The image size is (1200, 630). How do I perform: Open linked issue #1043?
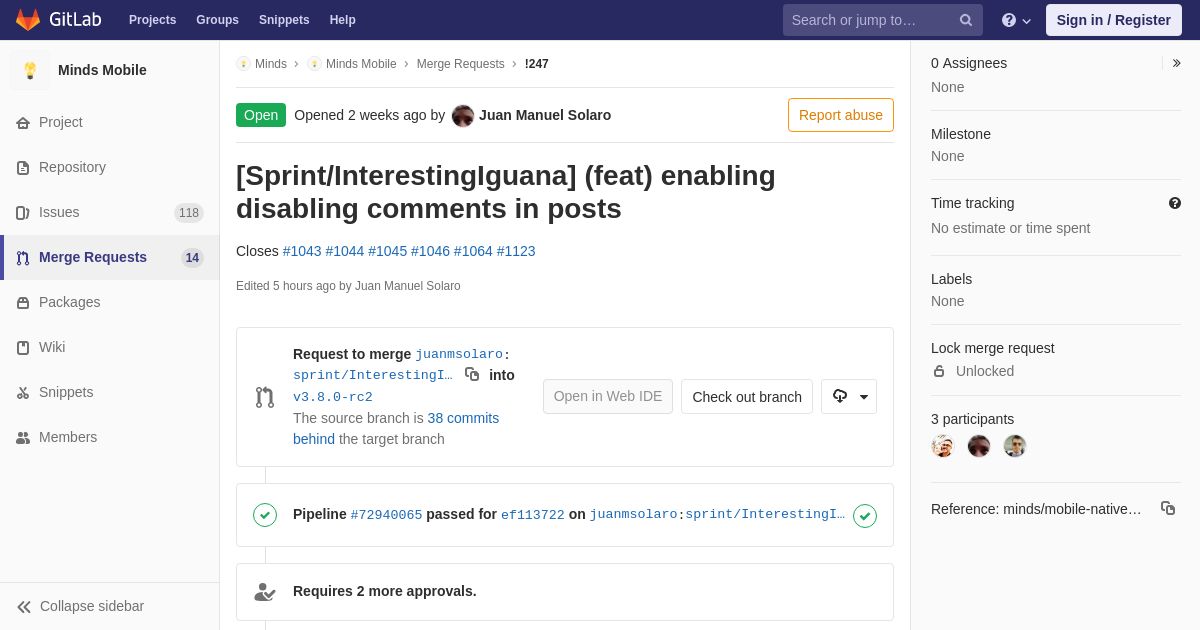tap(302, 251)
